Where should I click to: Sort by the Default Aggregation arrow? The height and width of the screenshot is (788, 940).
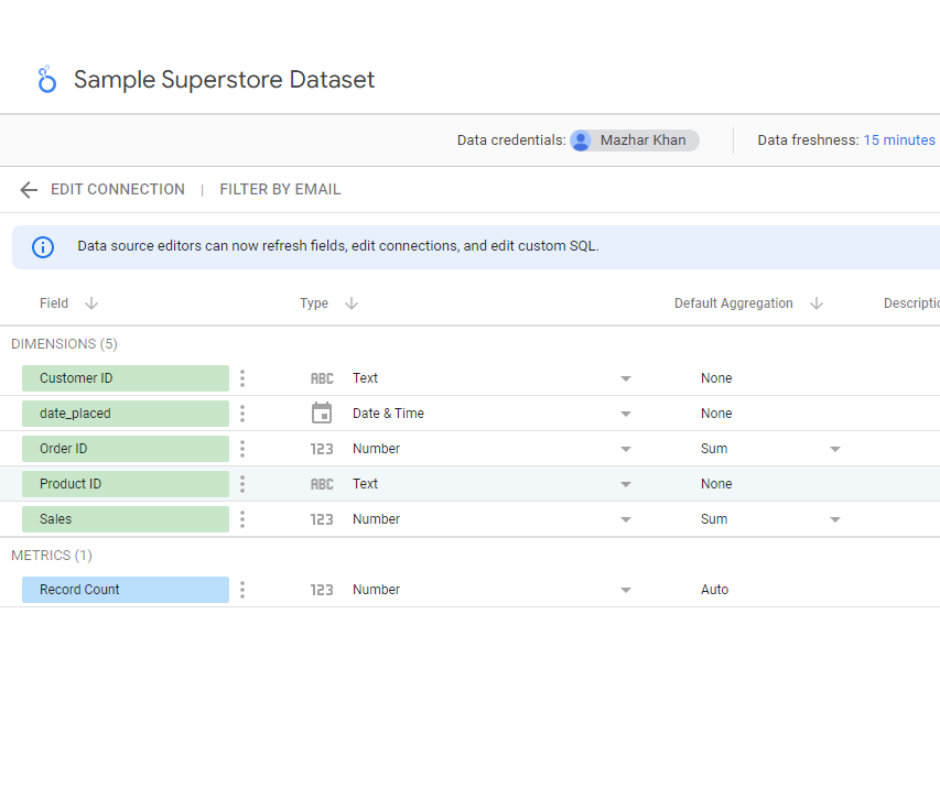pyautogui.click(x=816, y=304)
